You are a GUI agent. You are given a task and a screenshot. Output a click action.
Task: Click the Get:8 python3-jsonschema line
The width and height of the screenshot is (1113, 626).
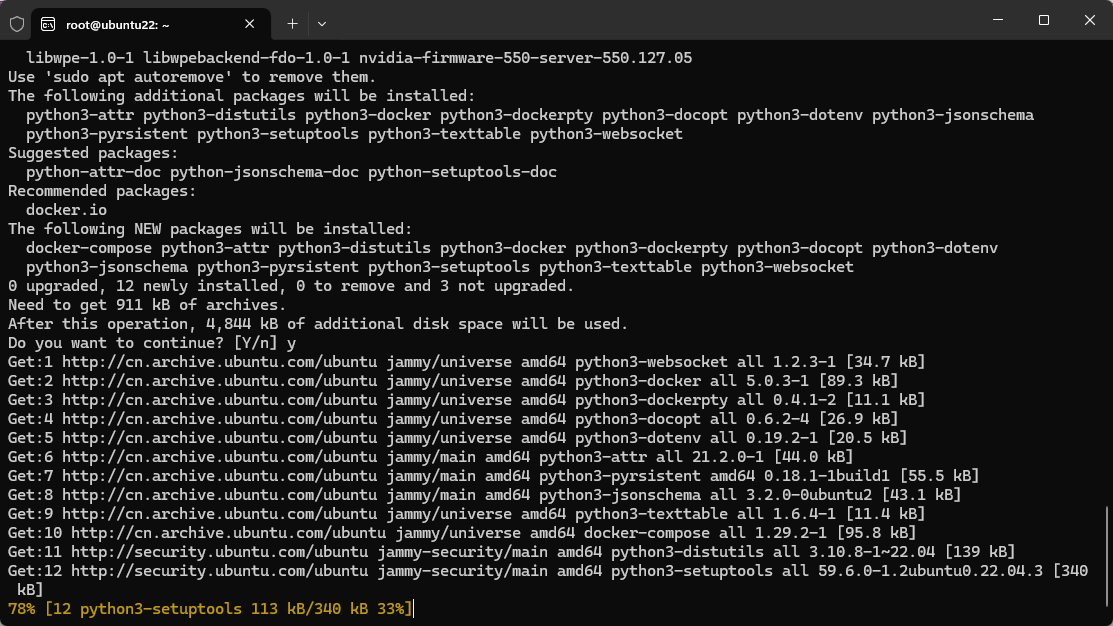(484, 495)
